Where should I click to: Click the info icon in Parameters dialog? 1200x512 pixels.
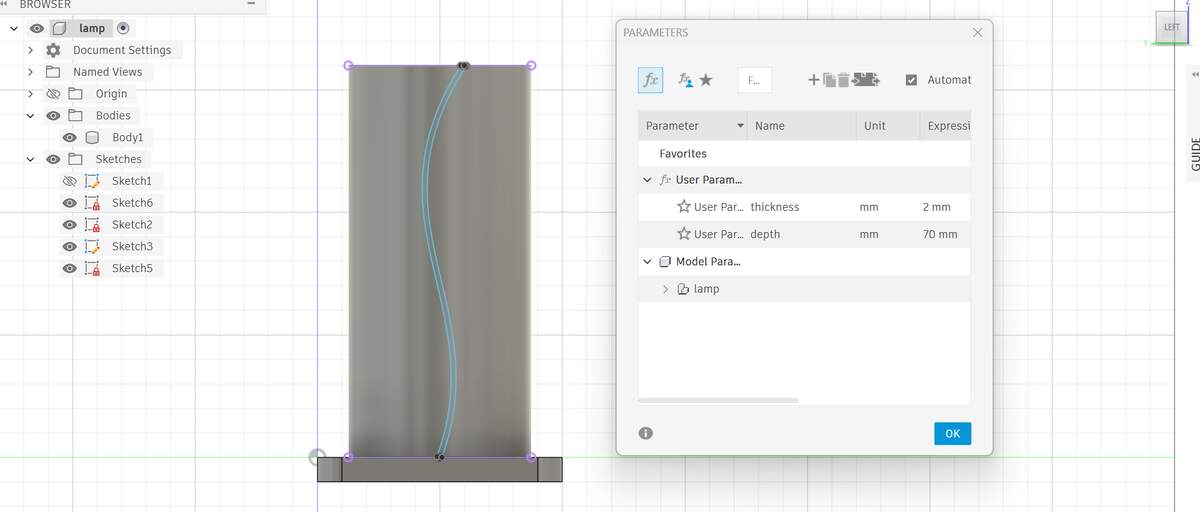[646, 433]
